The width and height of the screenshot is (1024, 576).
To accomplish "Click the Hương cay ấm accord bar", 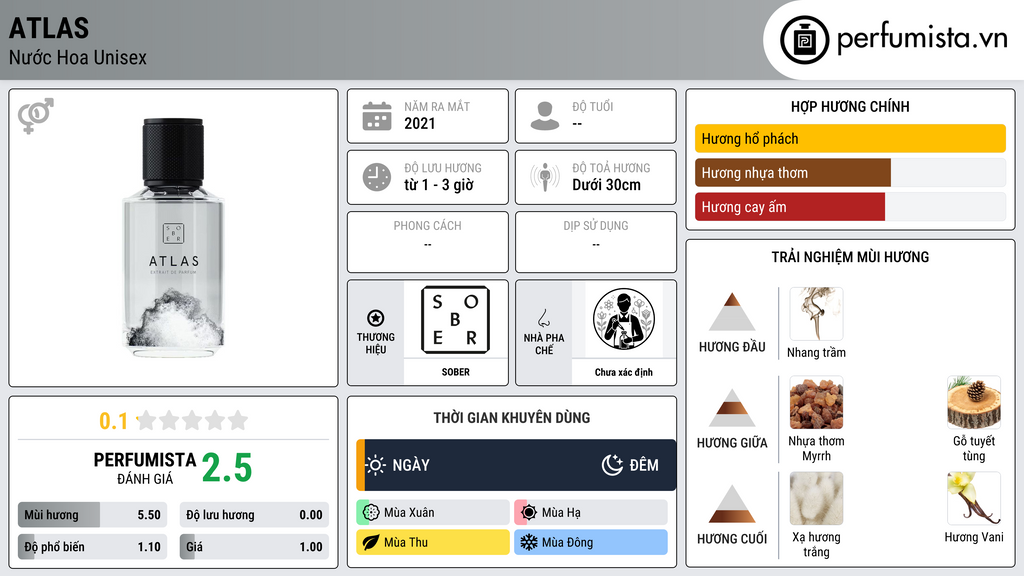I will [850, 207].
